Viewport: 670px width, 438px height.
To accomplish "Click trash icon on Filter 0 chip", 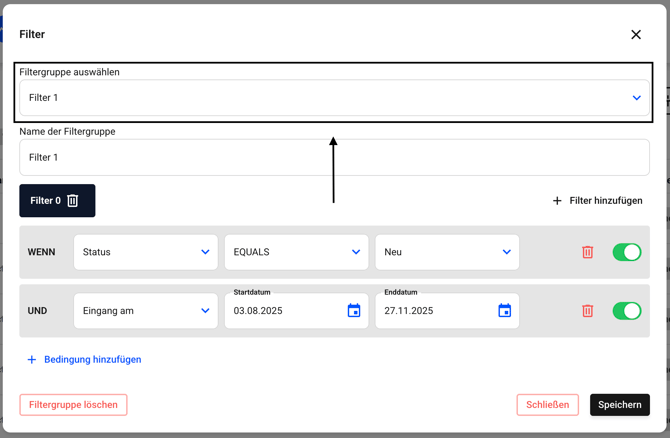I will tap(73, 201).
